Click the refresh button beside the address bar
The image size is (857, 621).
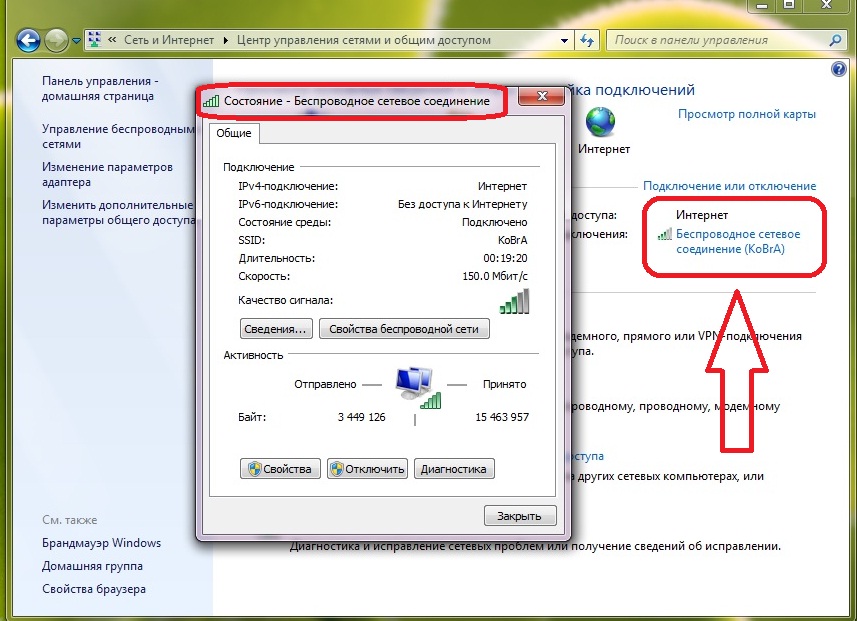pos(588,40)
